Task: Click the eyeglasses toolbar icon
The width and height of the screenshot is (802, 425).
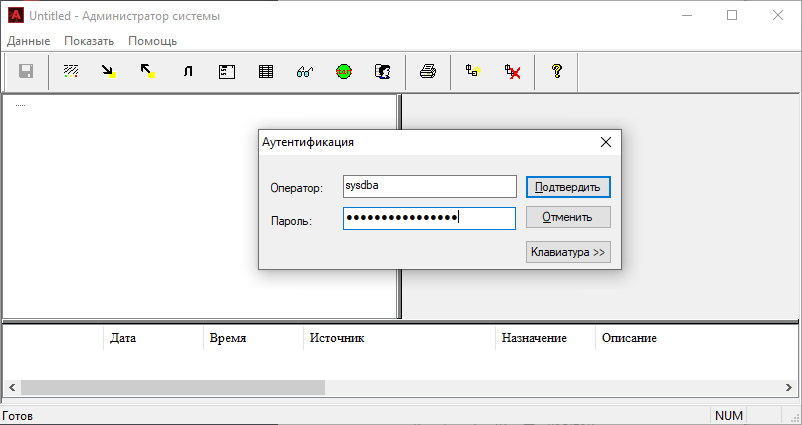Action: (x=306, y=72)
